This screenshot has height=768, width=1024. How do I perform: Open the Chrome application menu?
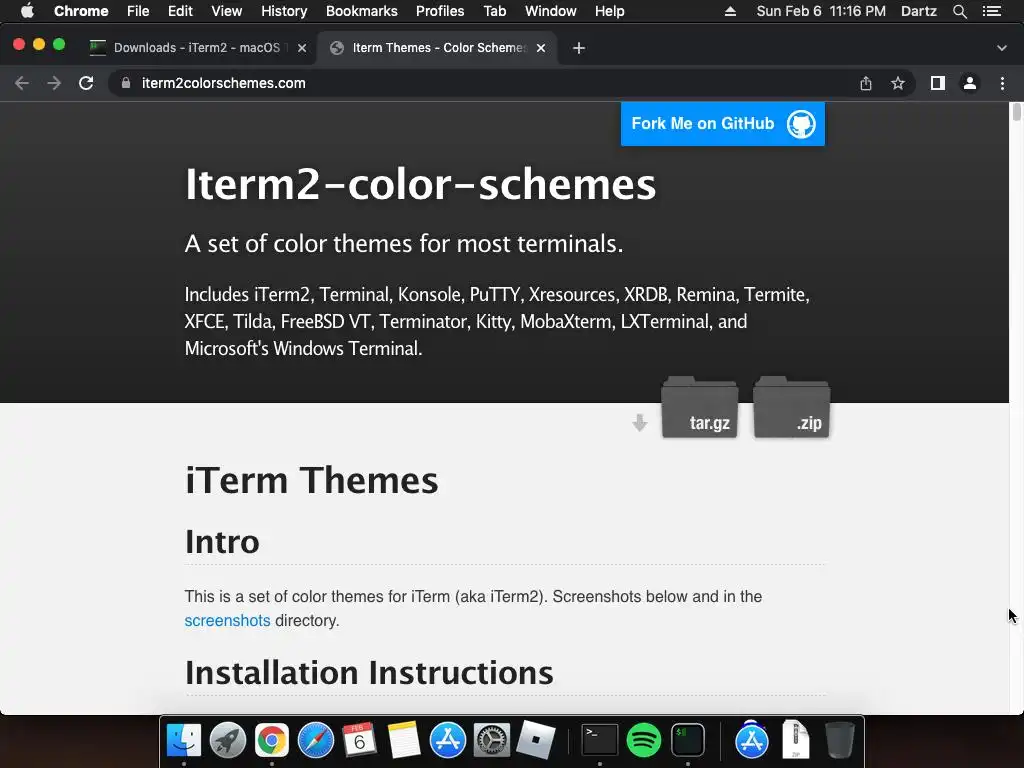point(81,11)
